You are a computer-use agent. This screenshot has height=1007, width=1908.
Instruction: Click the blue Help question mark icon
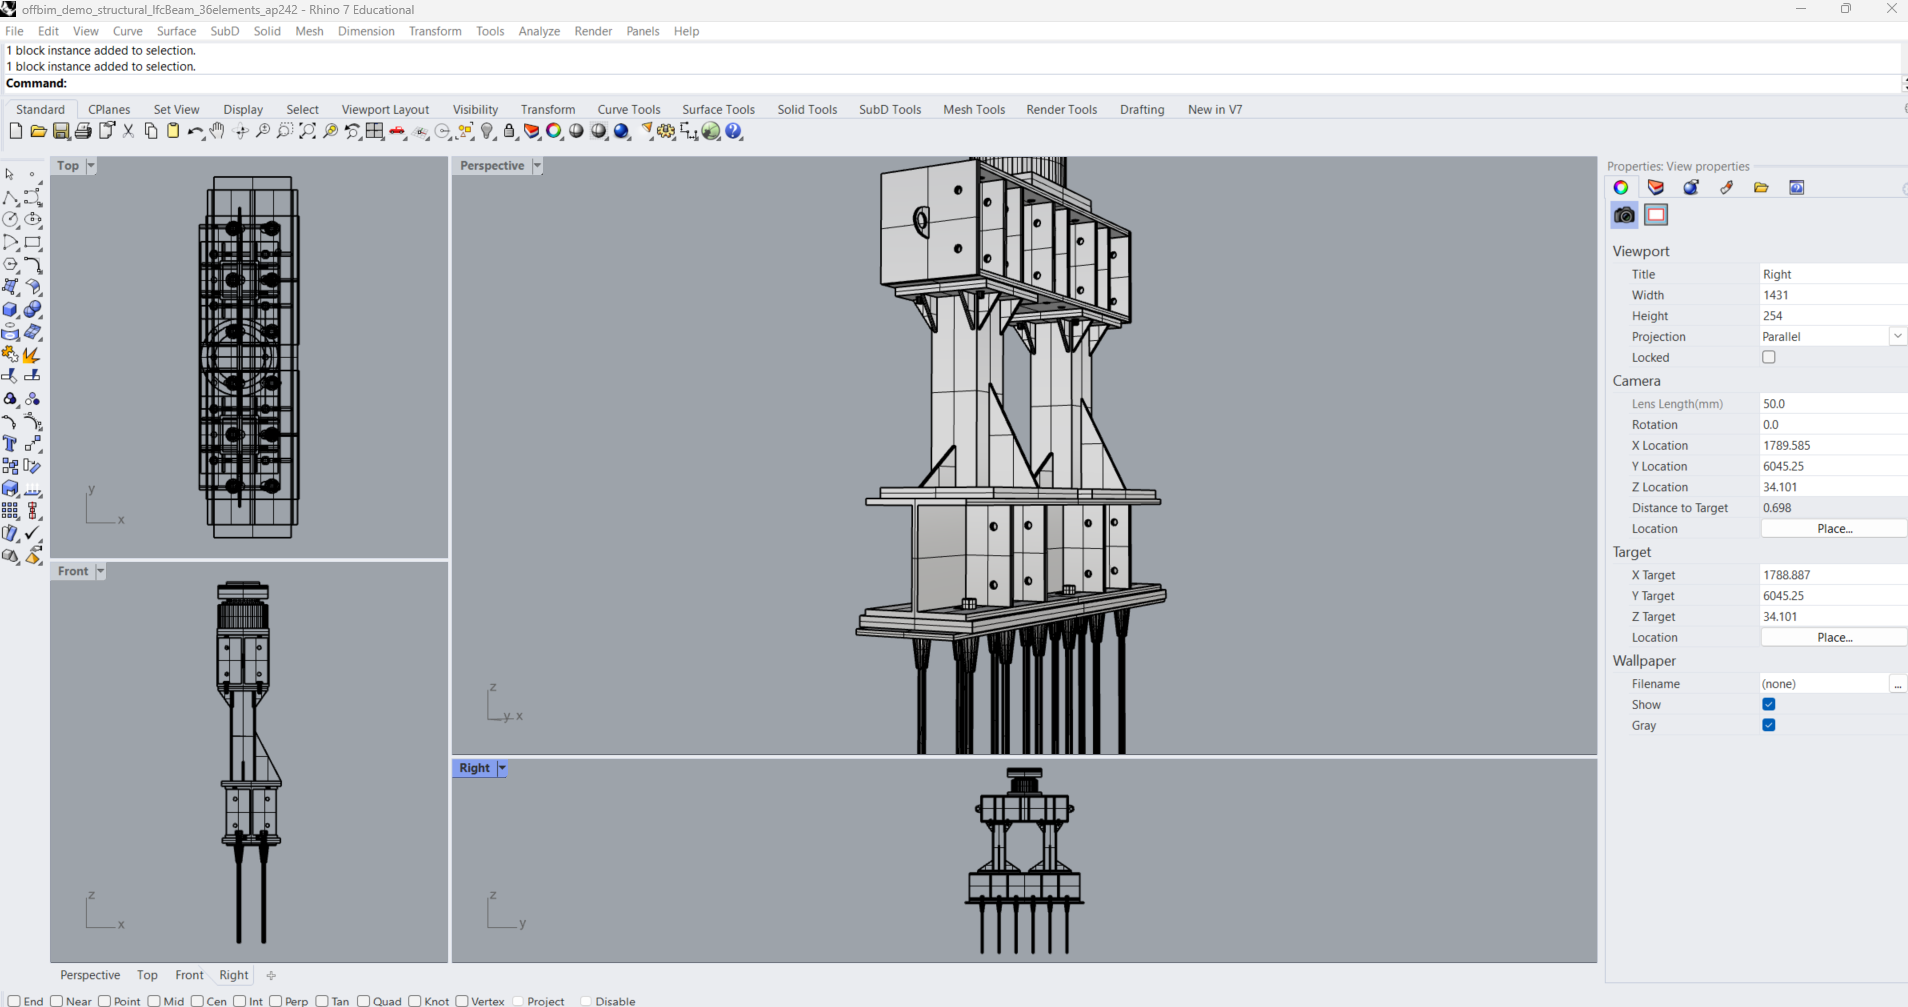point(734,131)
